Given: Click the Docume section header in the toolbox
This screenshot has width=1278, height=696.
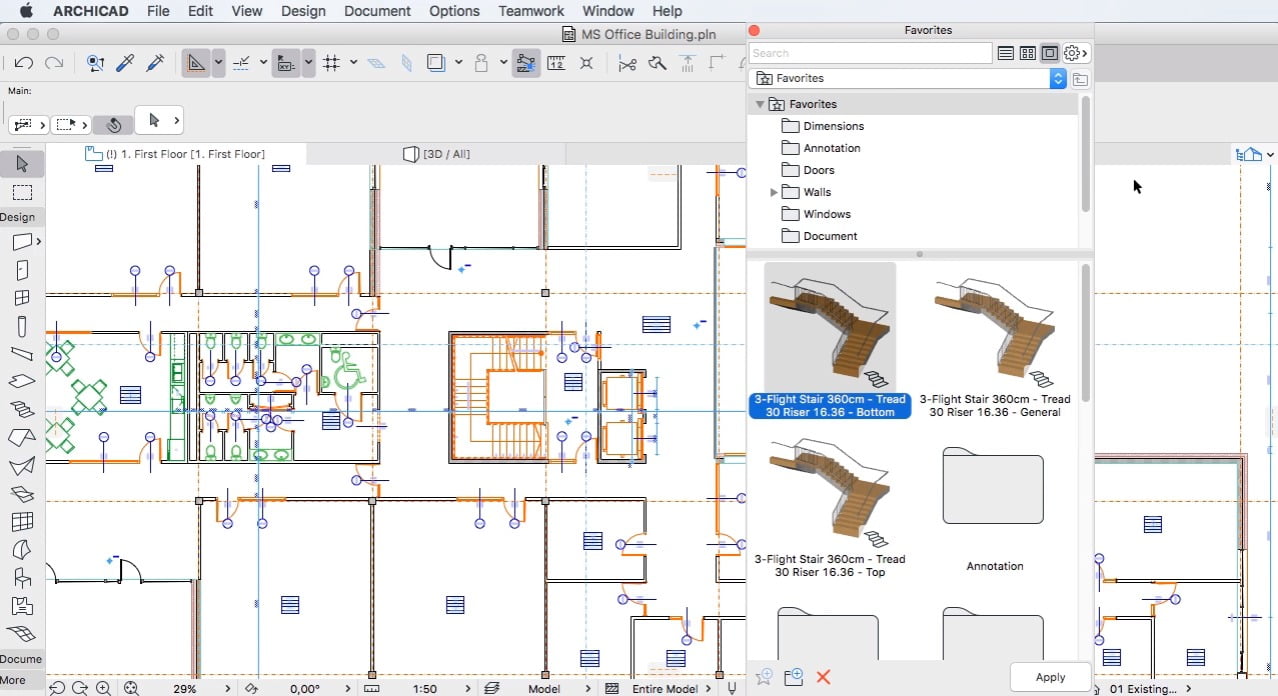Looking at the screenshot, I should point(21,659).
